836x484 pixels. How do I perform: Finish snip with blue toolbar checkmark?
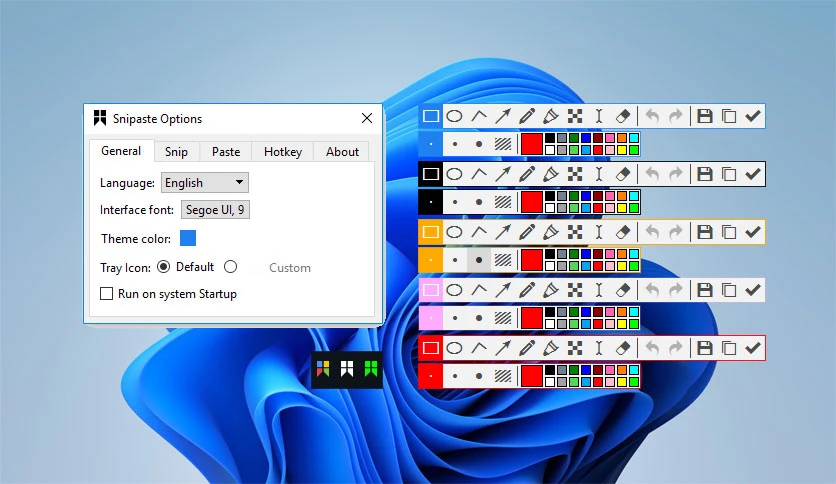point(753,116)
